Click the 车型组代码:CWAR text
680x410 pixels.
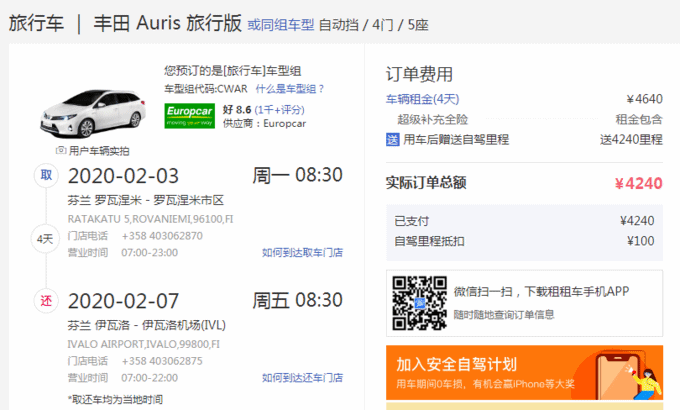point(206,89)
